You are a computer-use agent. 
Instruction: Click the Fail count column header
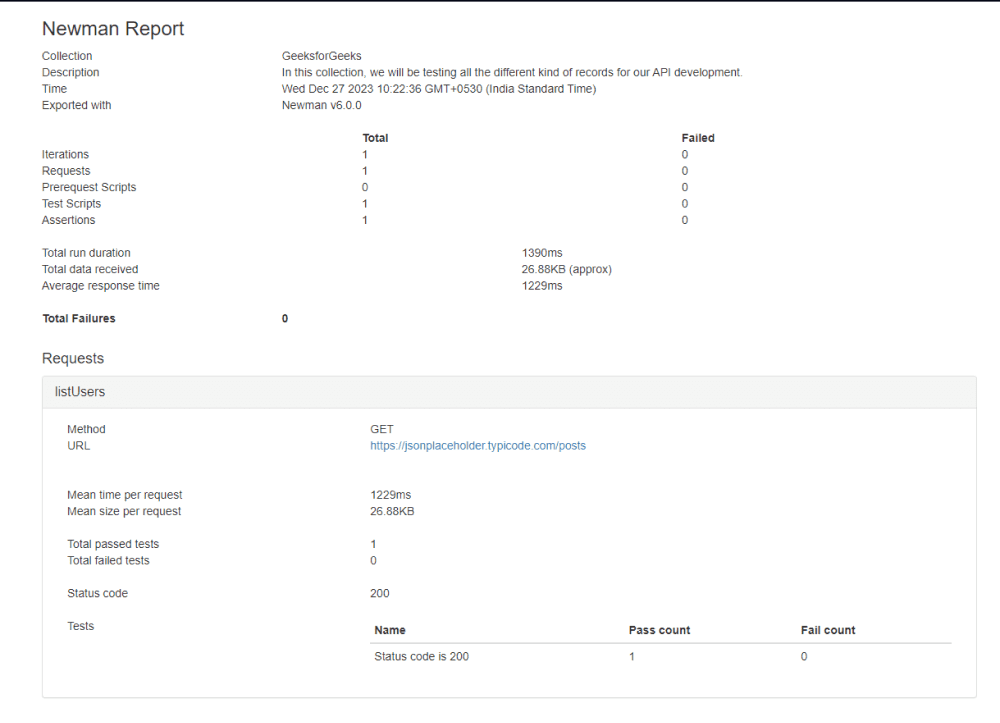tap(828, 631)
